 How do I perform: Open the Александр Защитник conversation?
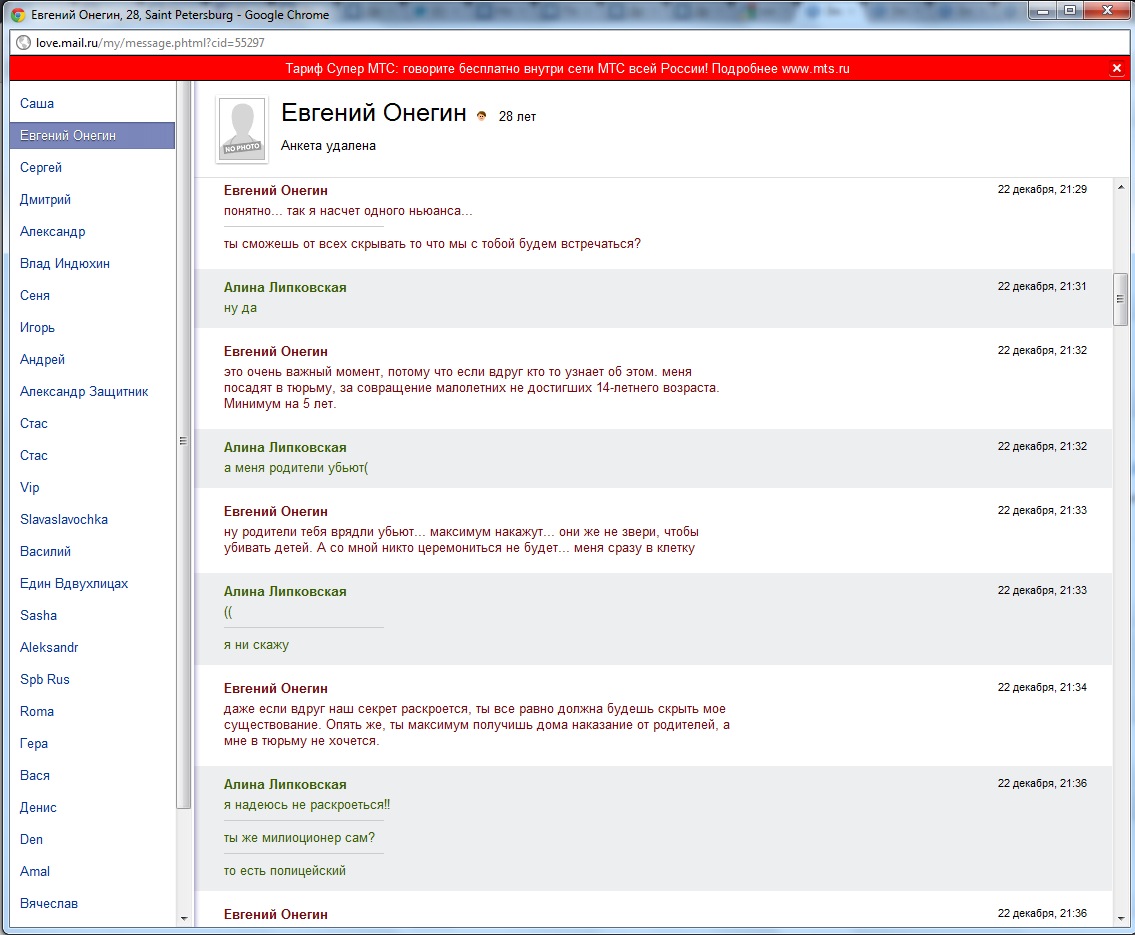(x=84, y=392)
